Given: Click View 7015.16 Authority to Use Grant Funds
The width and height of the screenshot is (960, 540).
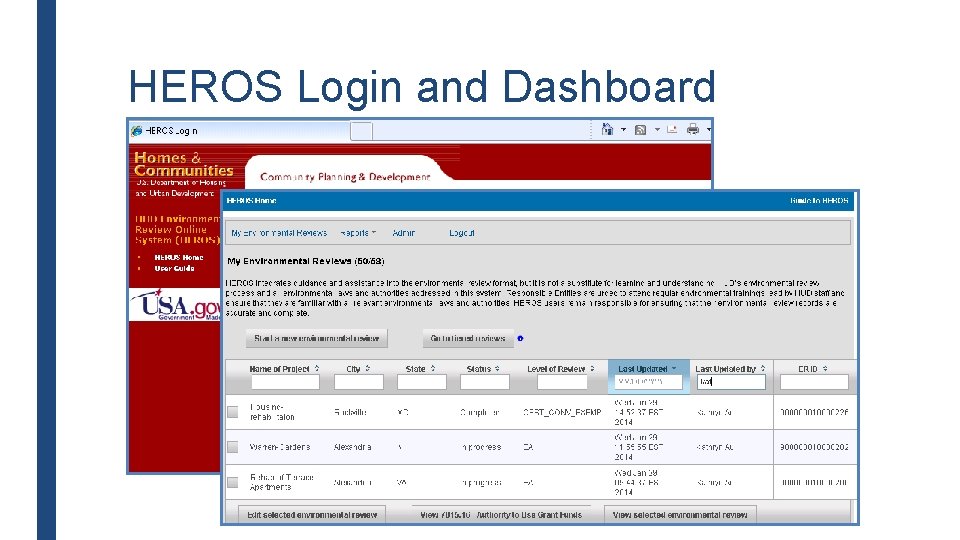Looking at the screenshot, I should [x=501, y=515].
